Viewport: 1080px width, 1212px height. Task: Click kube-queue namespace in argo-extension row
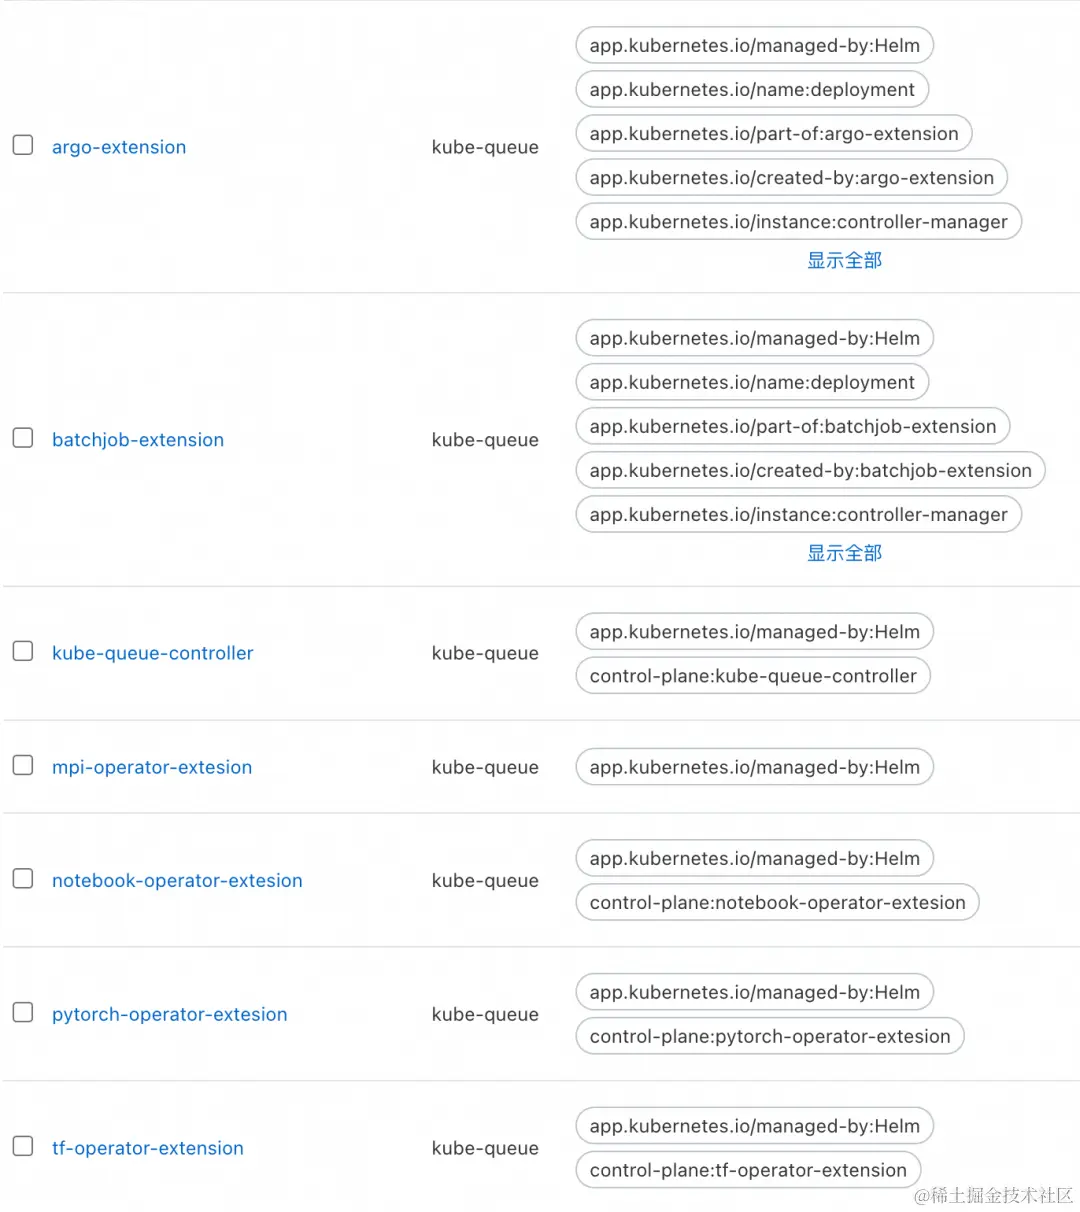pos(485,147)
